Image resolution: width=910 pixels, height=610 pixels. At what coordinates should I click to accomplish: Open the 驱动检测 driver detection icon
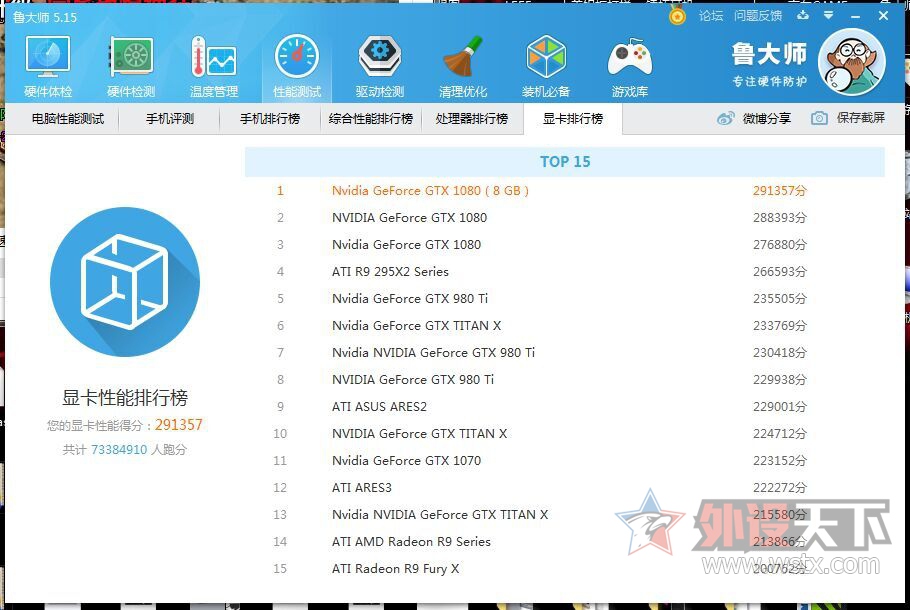point(380,66)
